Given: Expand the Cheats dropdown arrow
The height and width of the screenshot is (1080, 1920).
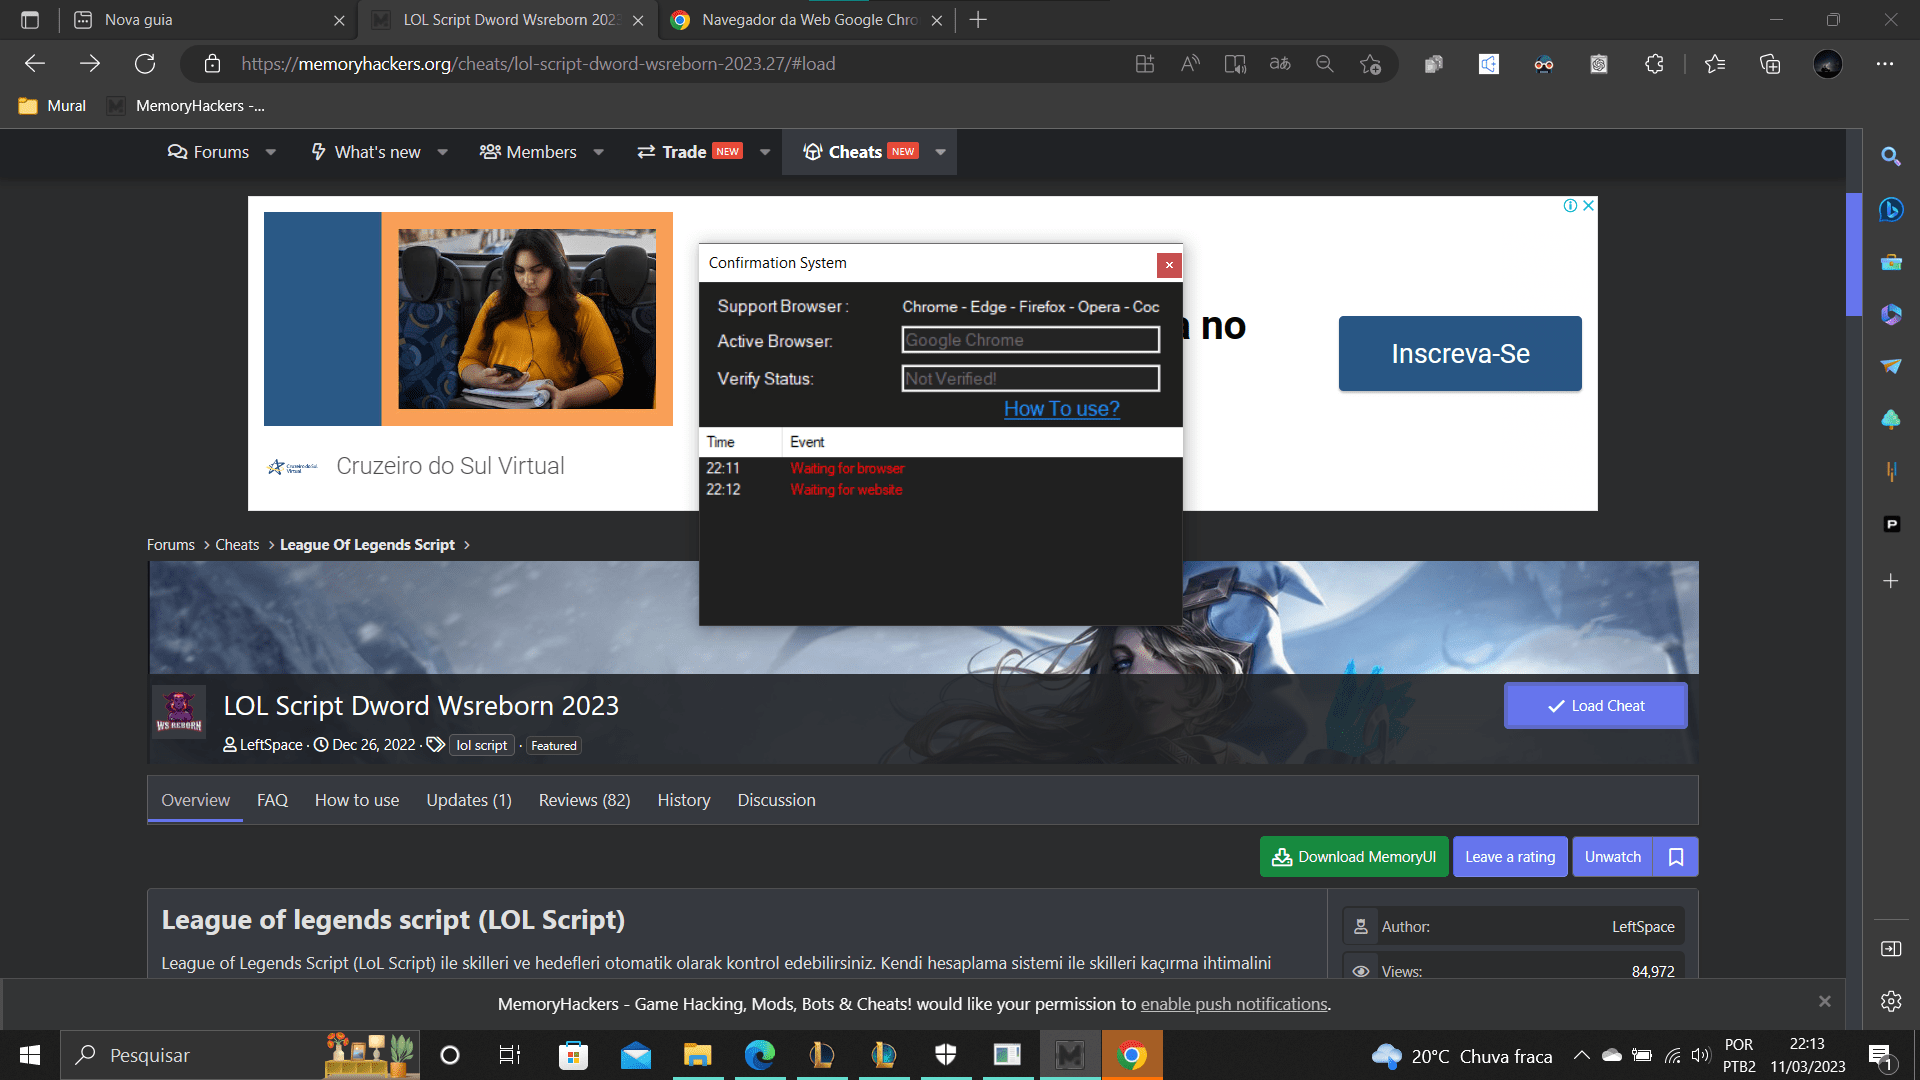Looking at the screenshot, I should point(941,152).
